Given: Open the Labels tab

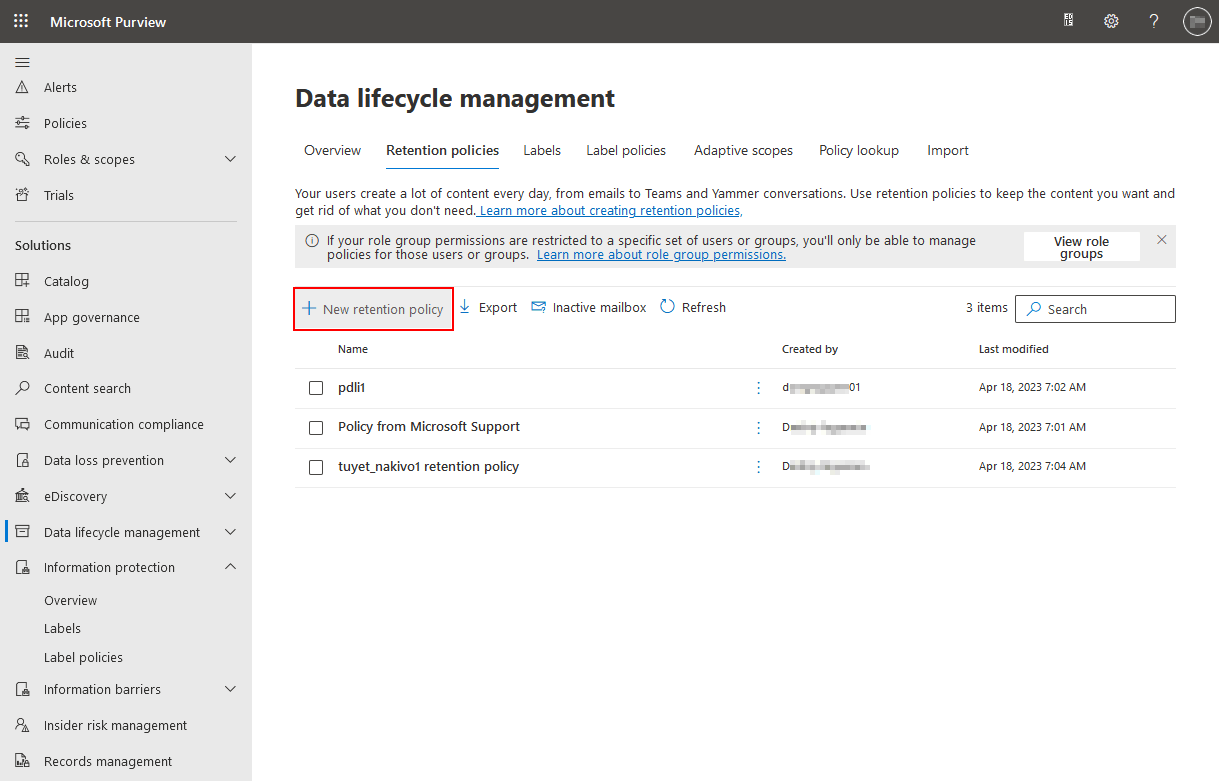Looking at the screenshot, I should (x=542, y=150).
